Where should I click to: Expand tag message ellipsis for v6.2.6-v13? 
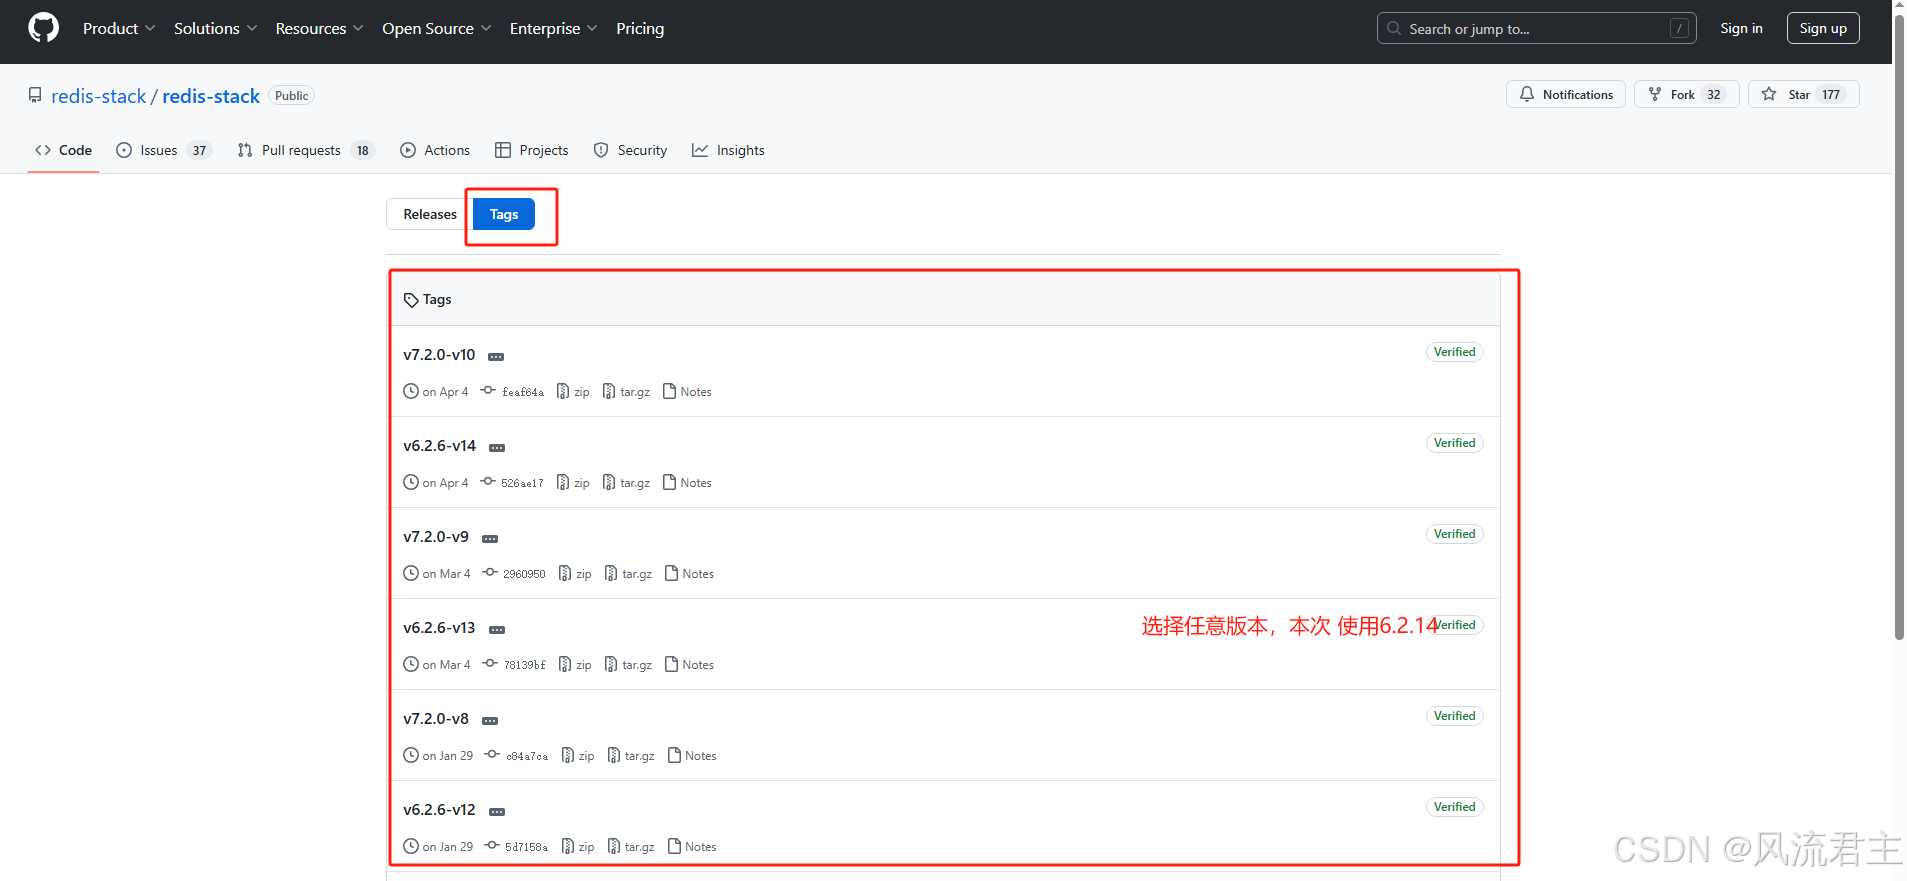[497, 630]
